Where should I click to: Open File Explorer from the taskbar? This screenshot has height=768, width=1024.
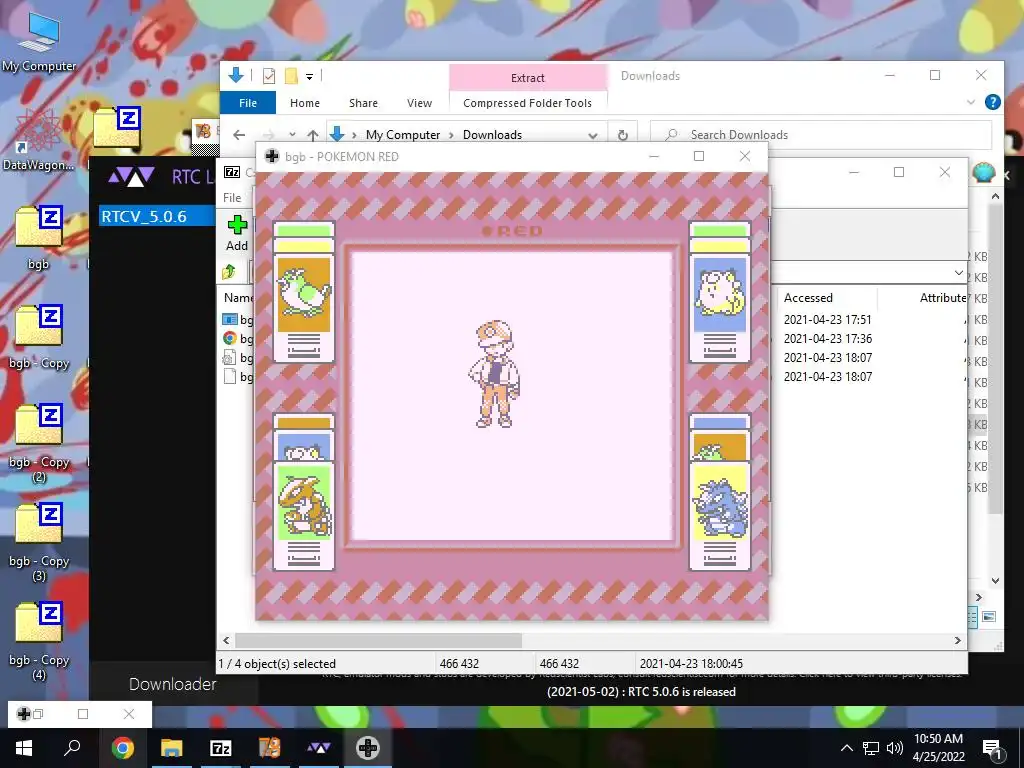172,748
